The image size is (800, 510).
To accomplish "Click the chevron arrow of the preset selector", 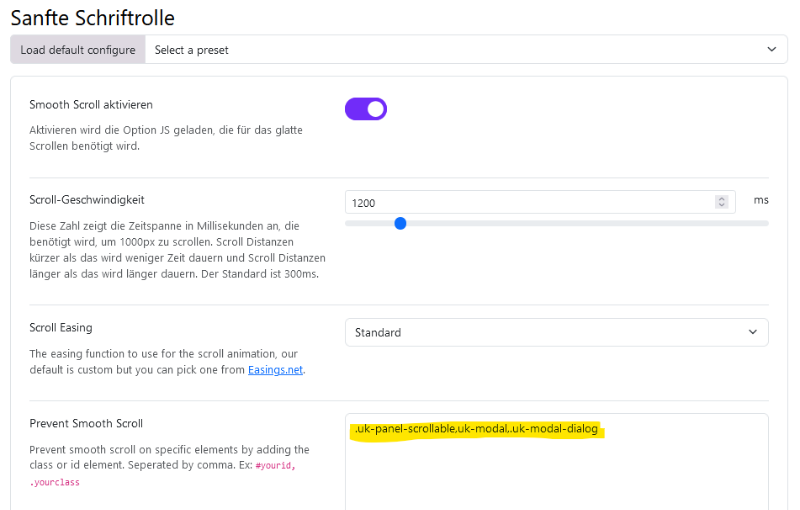I will tap(771, 49).
